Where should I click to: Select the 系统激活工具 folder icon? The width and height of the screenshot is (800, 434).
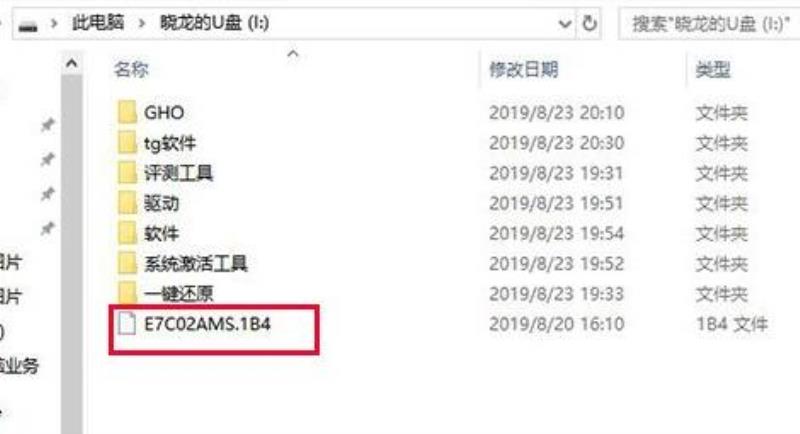(x=127, y=263)
